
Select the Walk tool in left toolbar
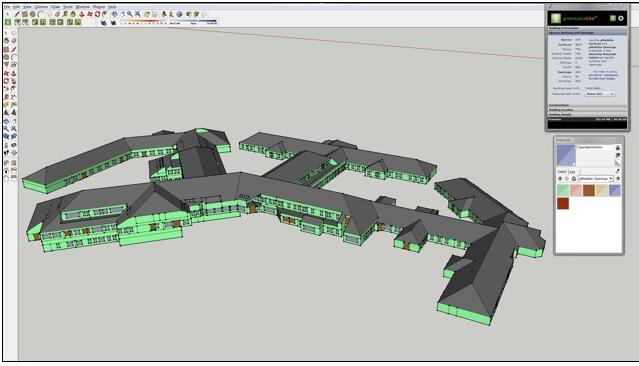(x=6, y=152)
